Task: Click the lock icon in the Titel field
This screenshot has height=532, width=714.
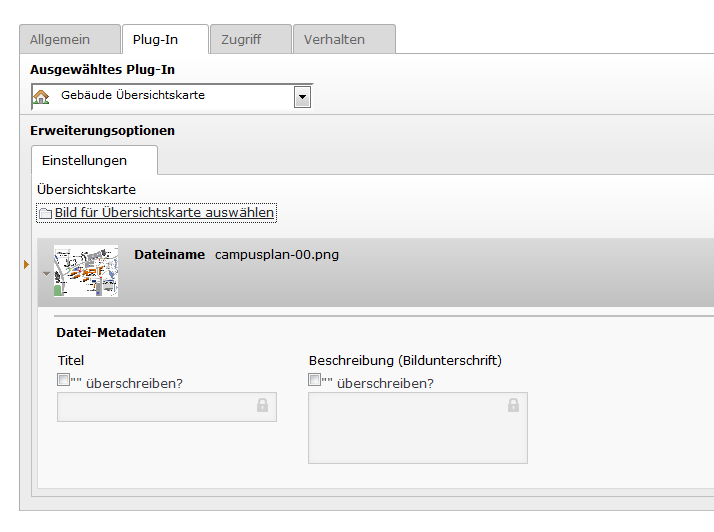Action: (262, 405)
